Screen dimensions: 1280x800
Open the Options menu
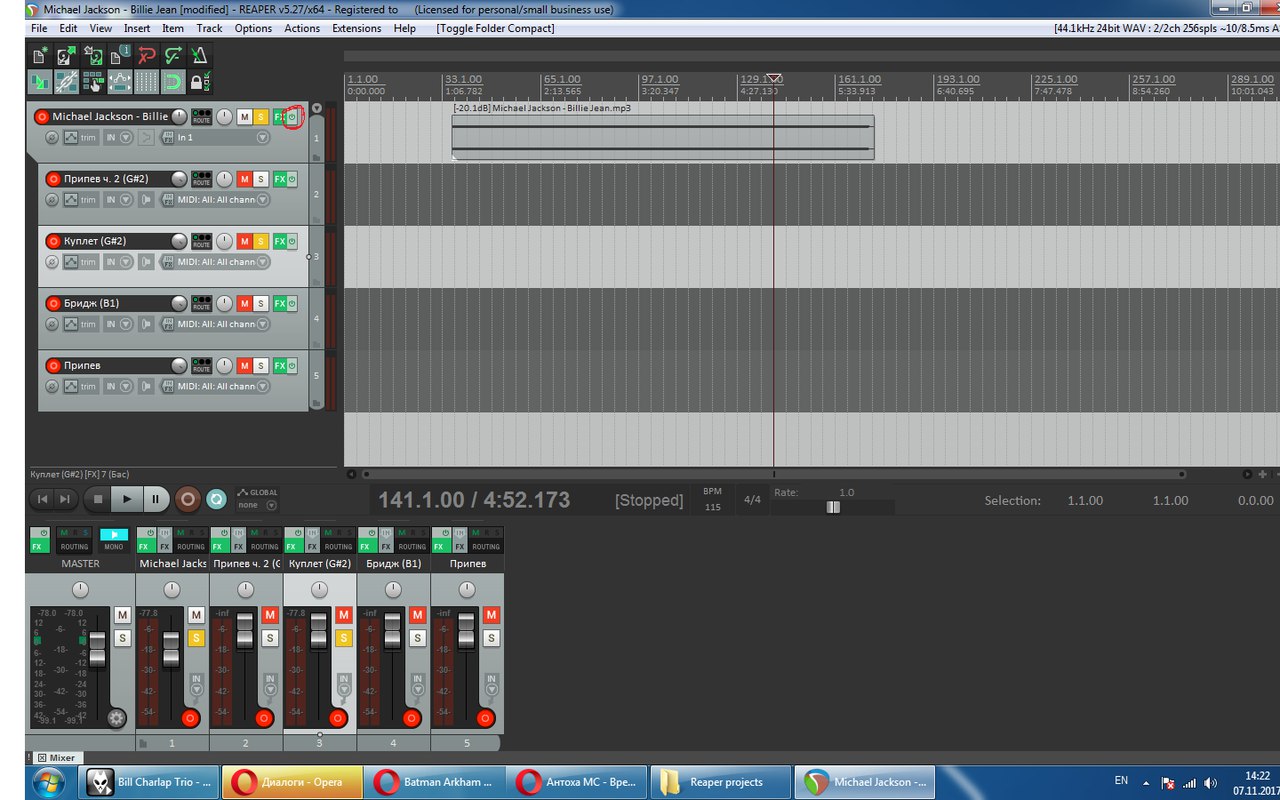253,28
